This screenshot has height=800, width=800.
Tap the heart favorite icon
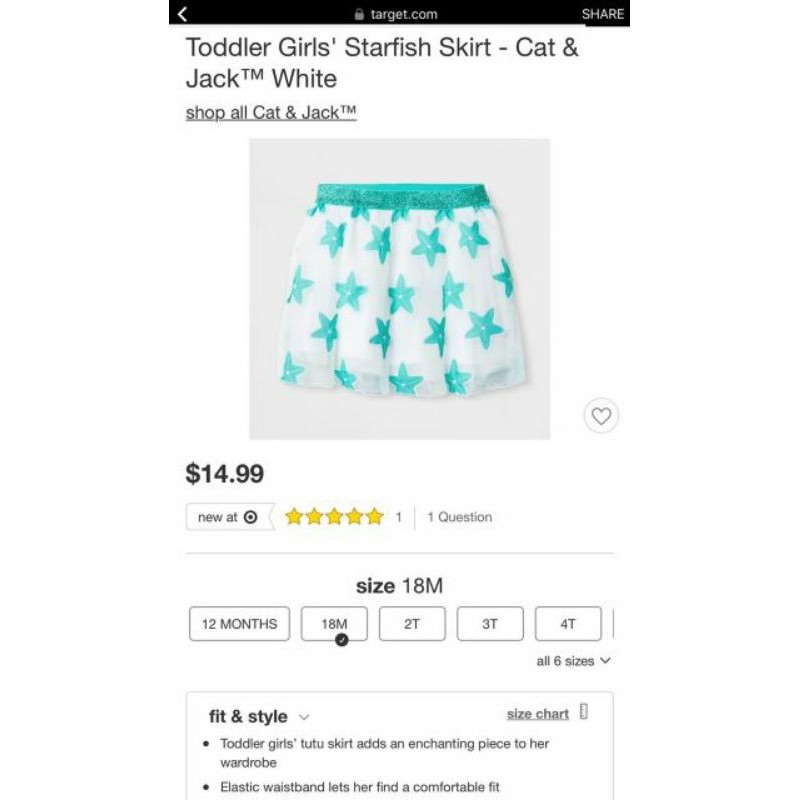click(601, 416)
